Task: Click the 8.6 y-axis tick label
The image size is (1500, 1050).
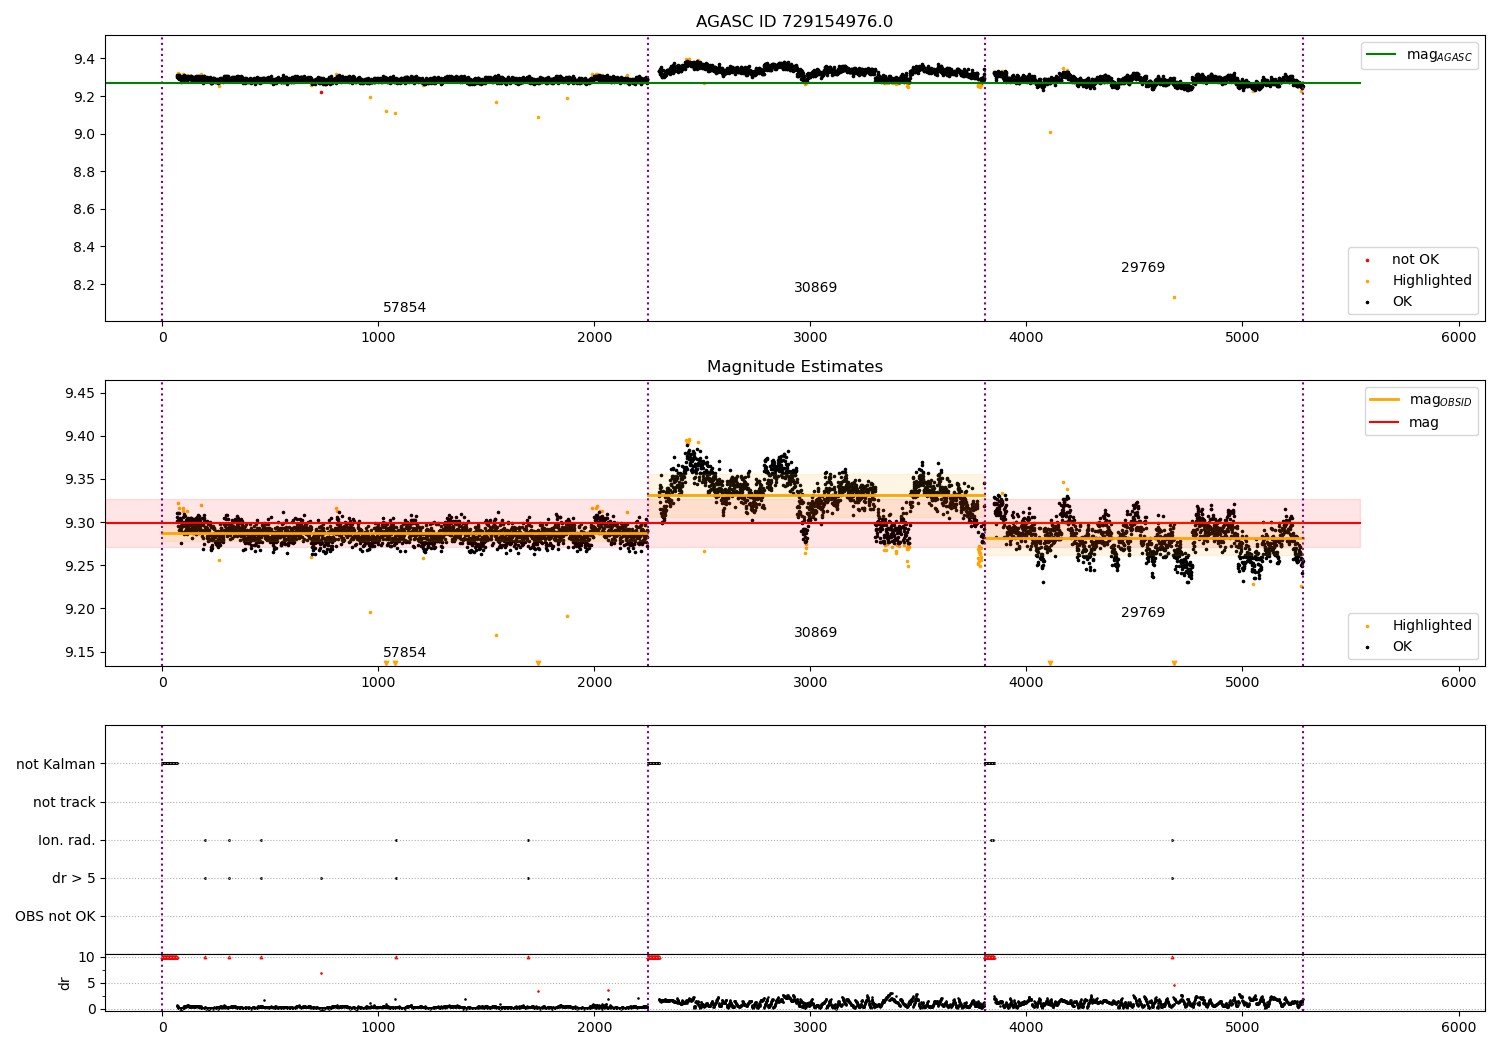Action: coord(84,210)
